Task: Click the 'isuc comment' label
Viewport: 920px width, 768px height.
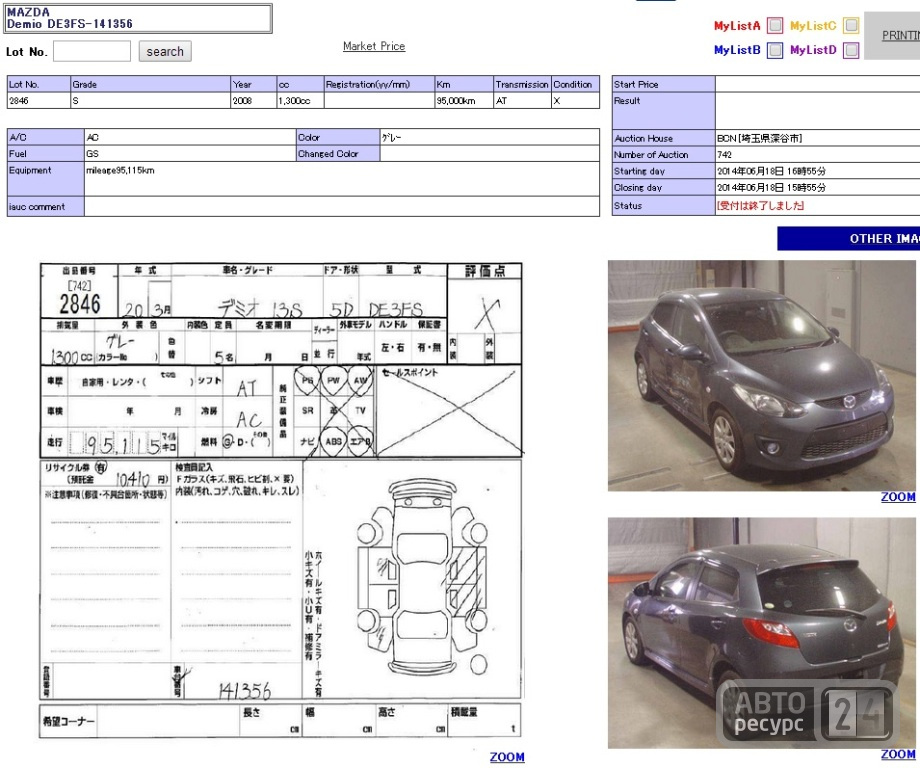Action: pos(37,207)
